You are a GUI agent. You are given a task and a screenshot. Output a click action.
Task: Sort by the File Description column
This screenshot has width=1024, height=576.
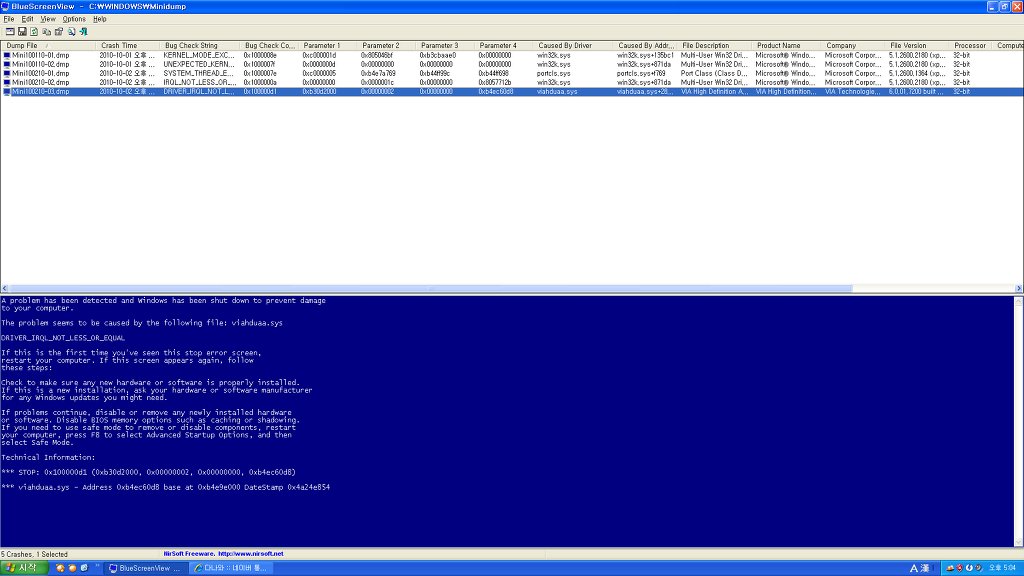(x=714, y=46)
